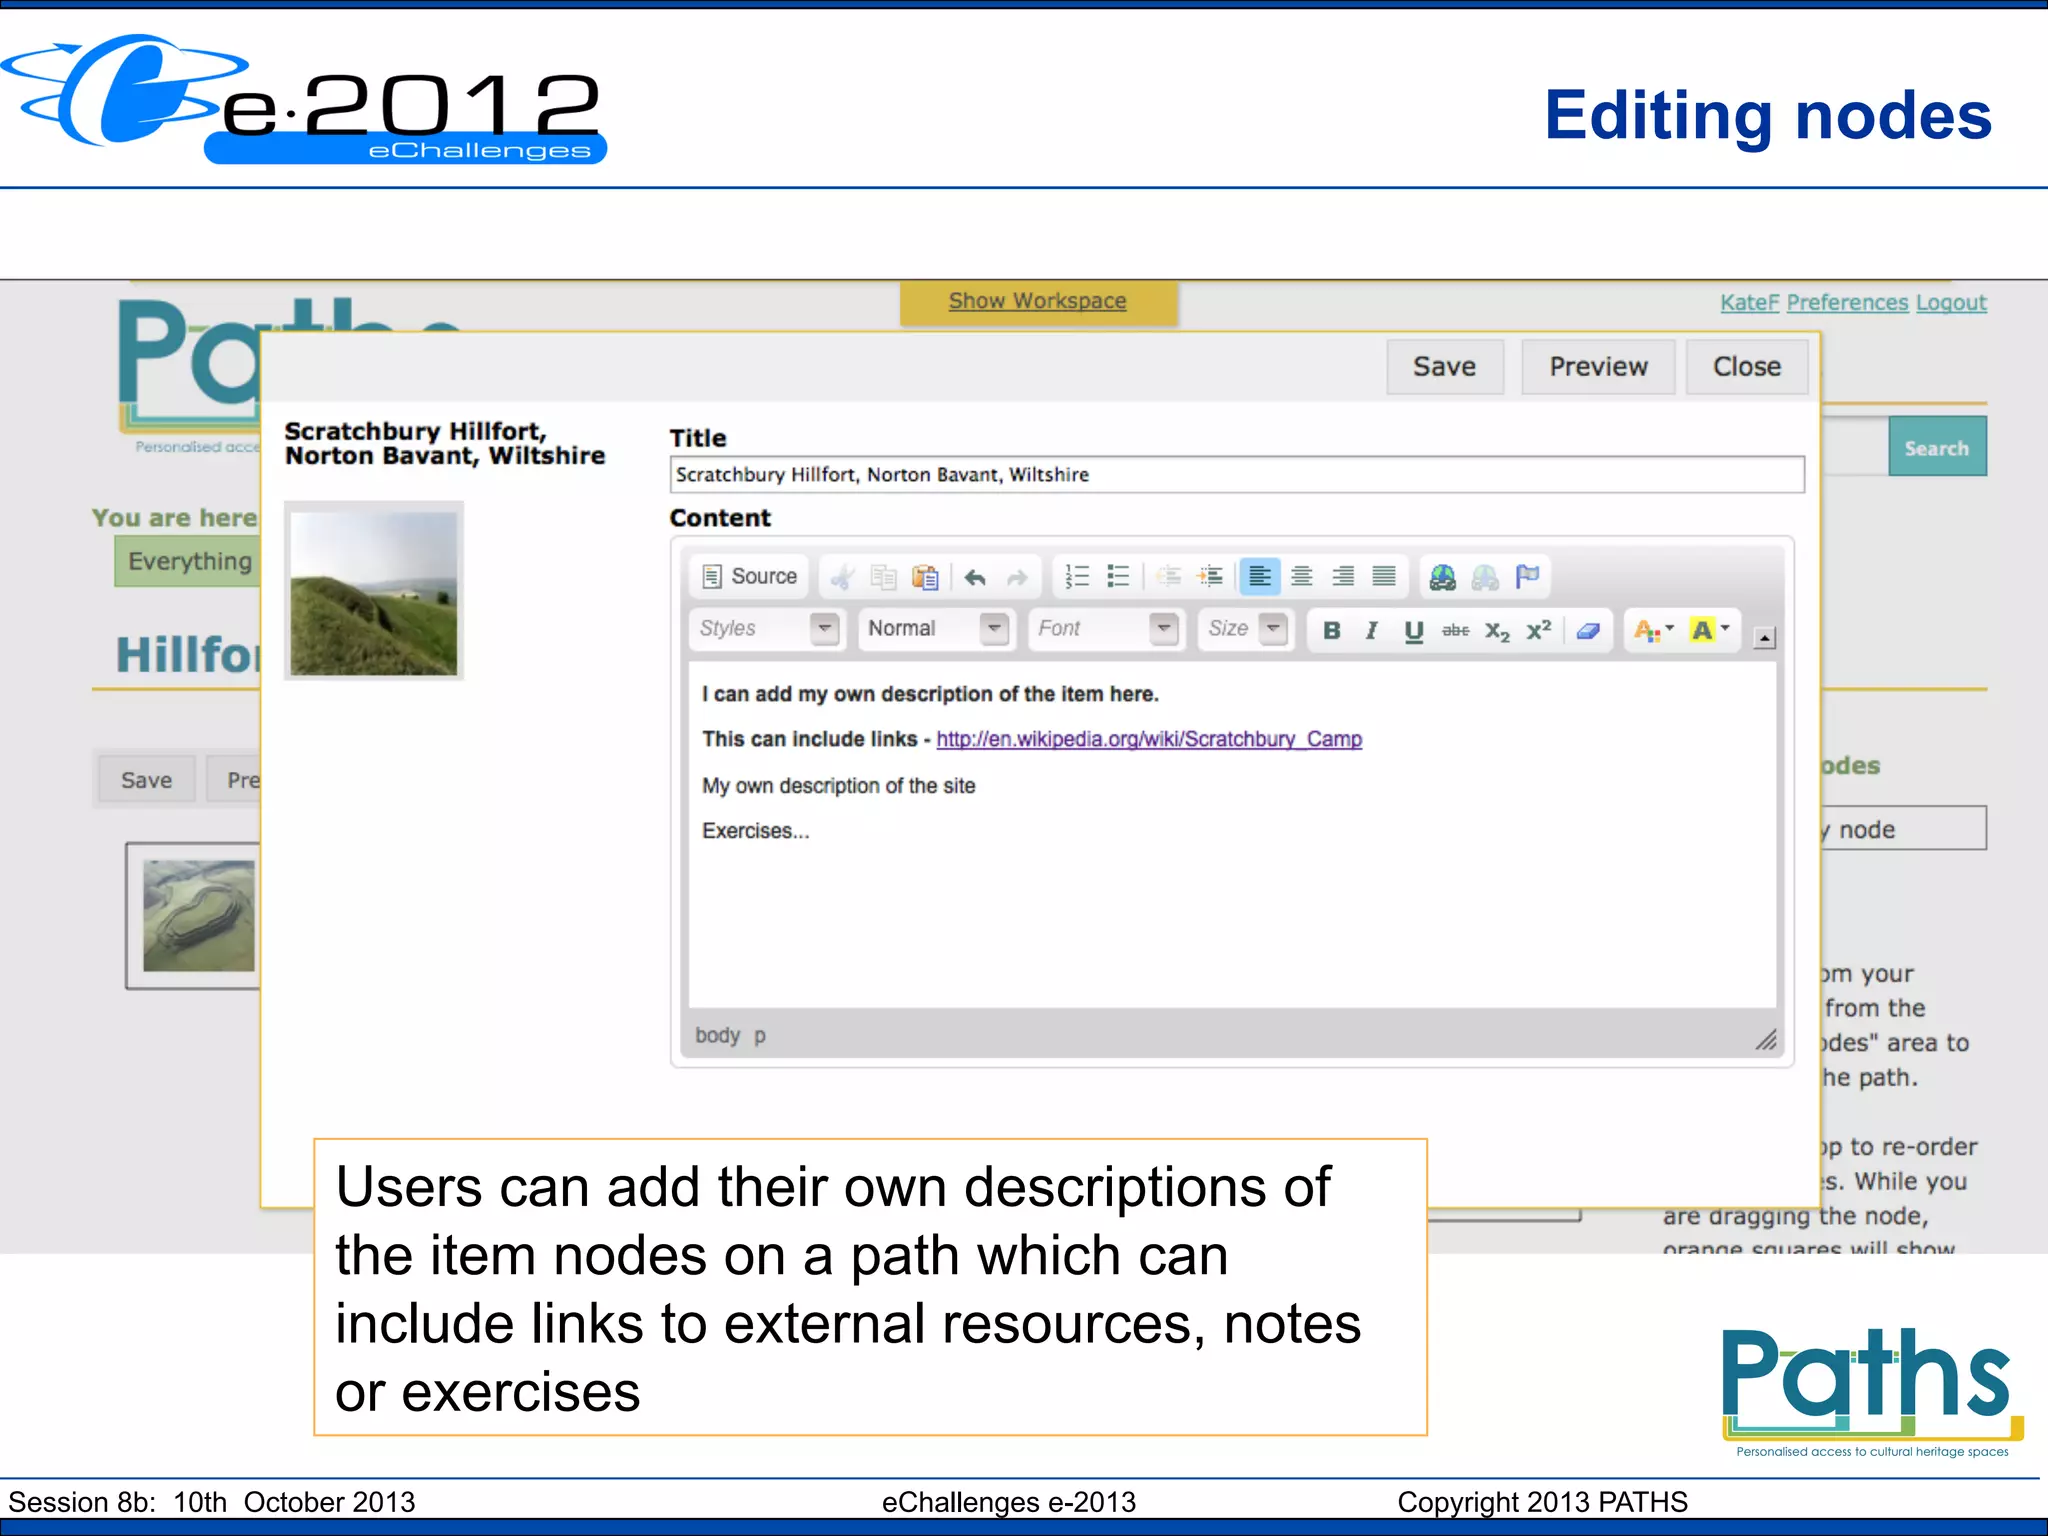The width and height of the screenshot is (2048, 1536).
Task: Click the 'Exercises...' text line
Action: tap(755, 831)
